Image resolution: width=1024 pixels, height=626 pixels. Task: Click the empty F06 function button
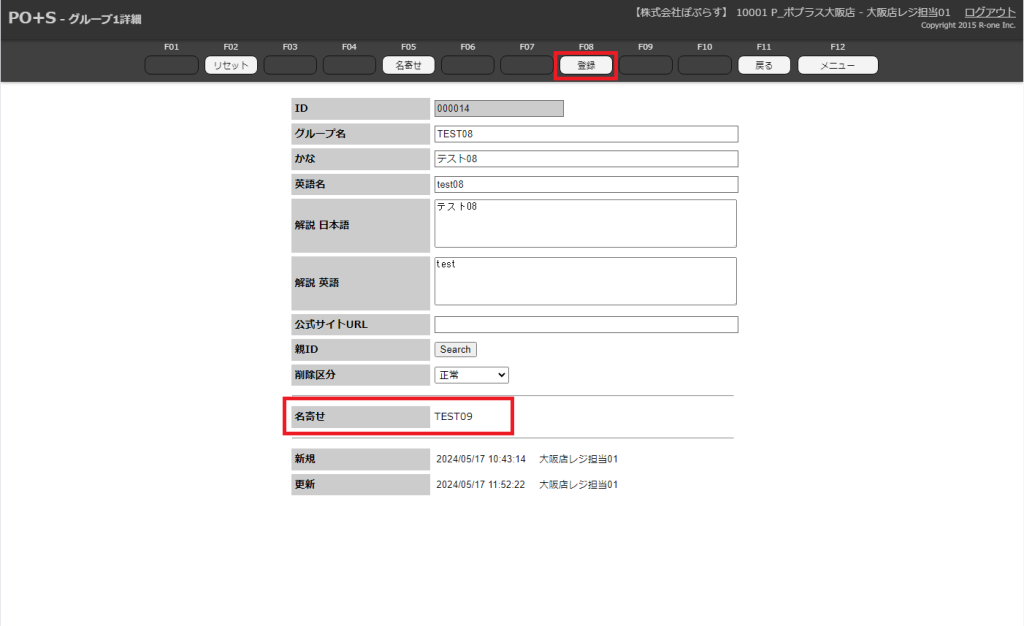pos(467,65)
